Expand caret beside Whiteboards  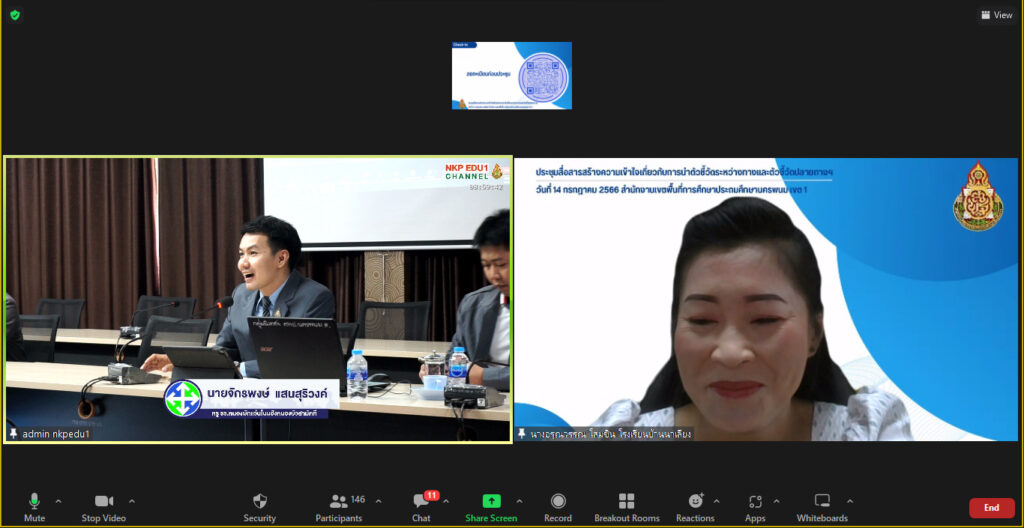click(x=850, y=501)
